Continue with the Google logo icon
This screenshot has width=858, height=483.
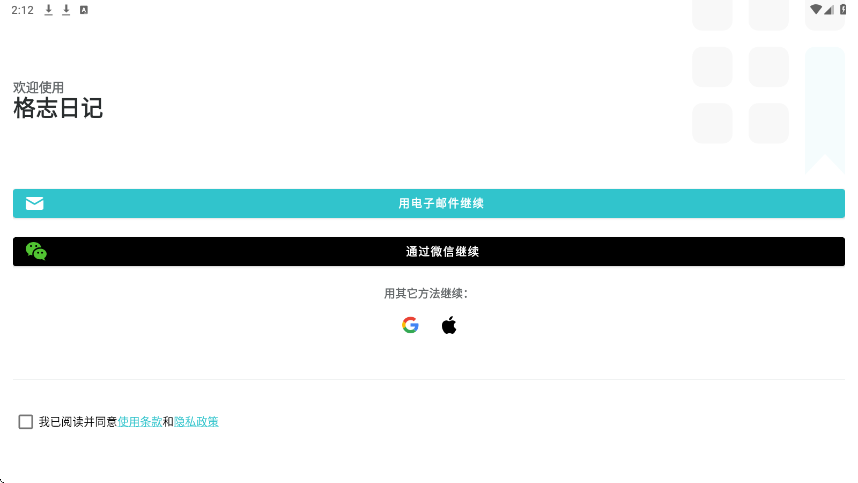tap(410, 325)
